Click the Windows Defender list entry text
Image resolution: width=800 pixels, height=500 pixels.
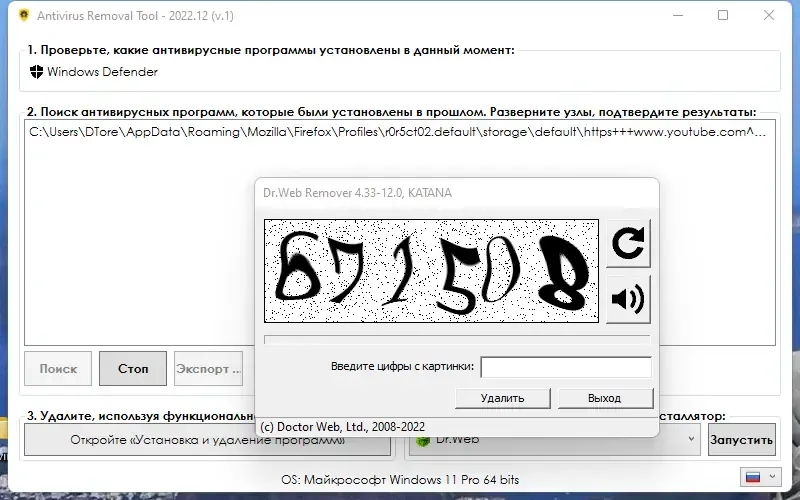103,72
